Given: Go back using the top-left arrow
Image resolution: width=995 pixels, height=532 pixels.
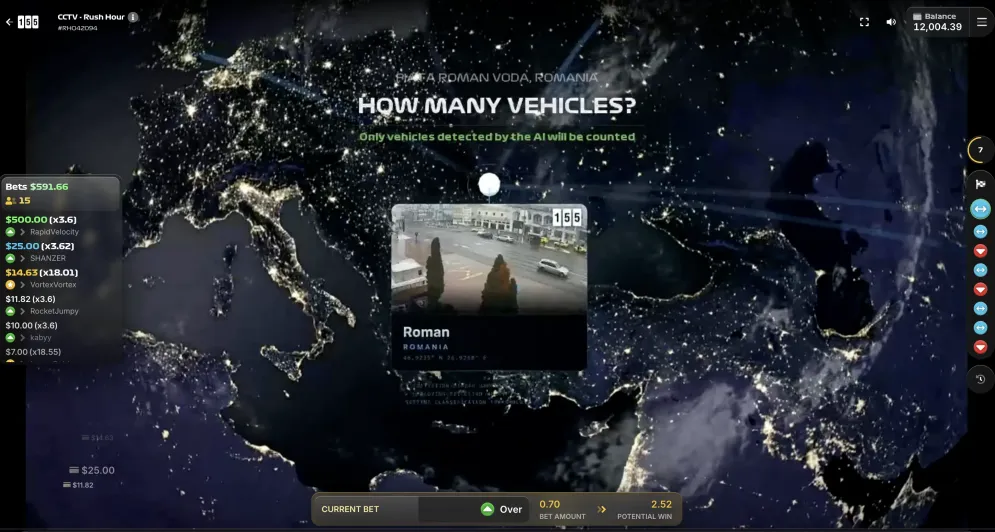Looking at the screenshot, I should pyautogui.click(x=9, y=22).
